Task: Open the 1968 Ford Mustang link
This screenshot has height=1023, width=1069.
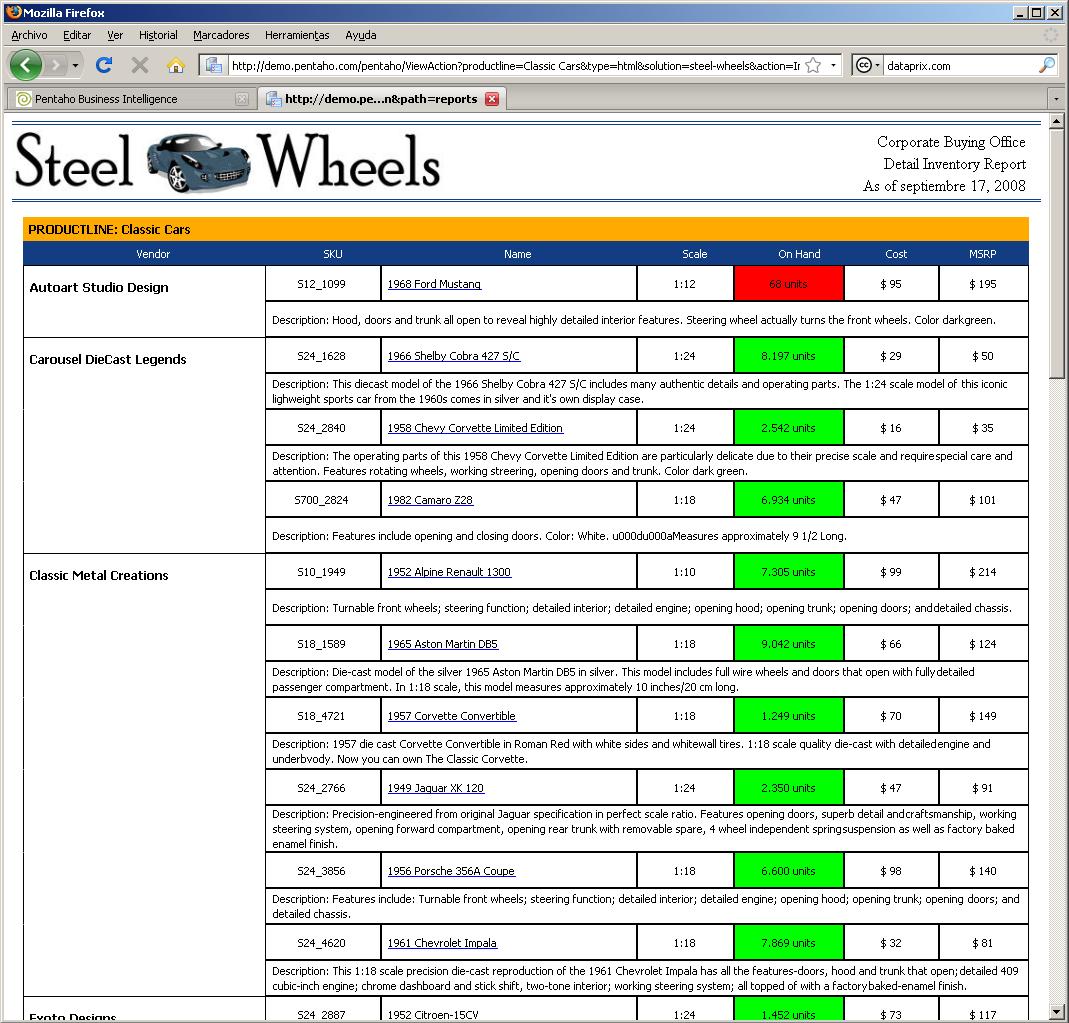Action: 434,284
